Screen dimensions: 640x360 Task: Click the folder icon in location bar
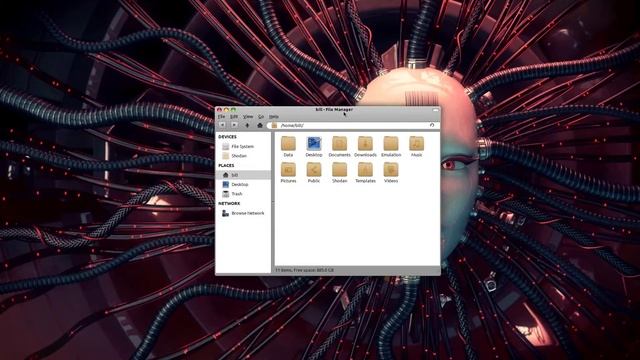pyautogui.click(x=274, y=125)
